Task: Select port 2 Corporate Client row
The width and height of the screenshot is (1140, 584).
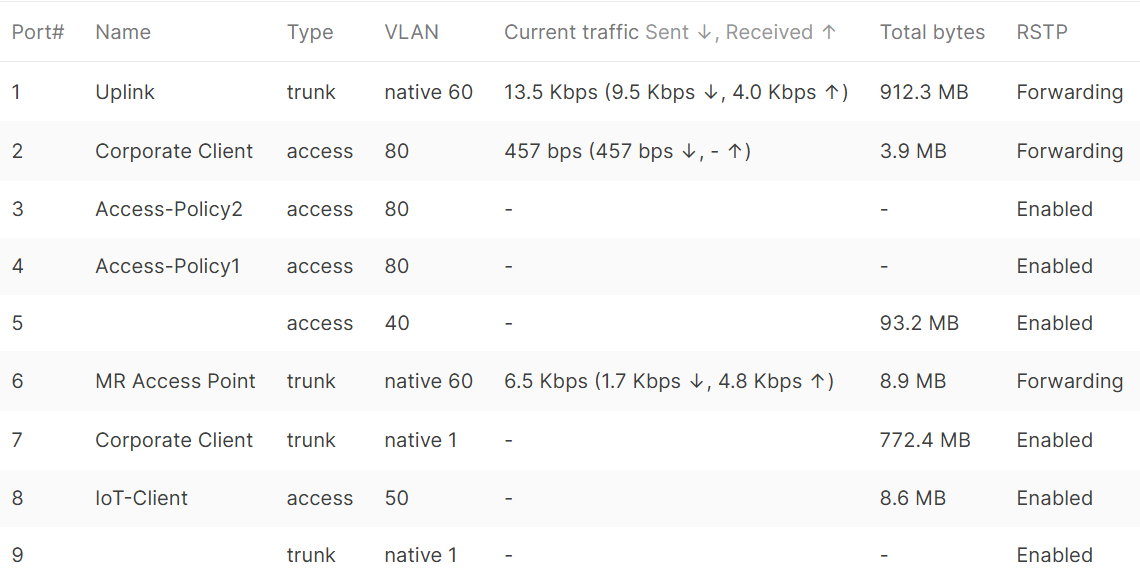Action: click(570, 151)
